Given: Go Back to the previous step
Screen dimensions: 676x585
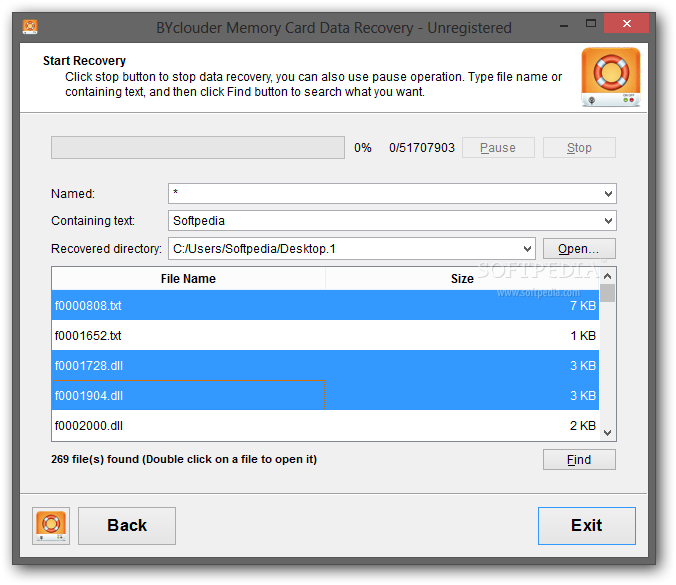Looking at the screenshot, I should [127, 526].
